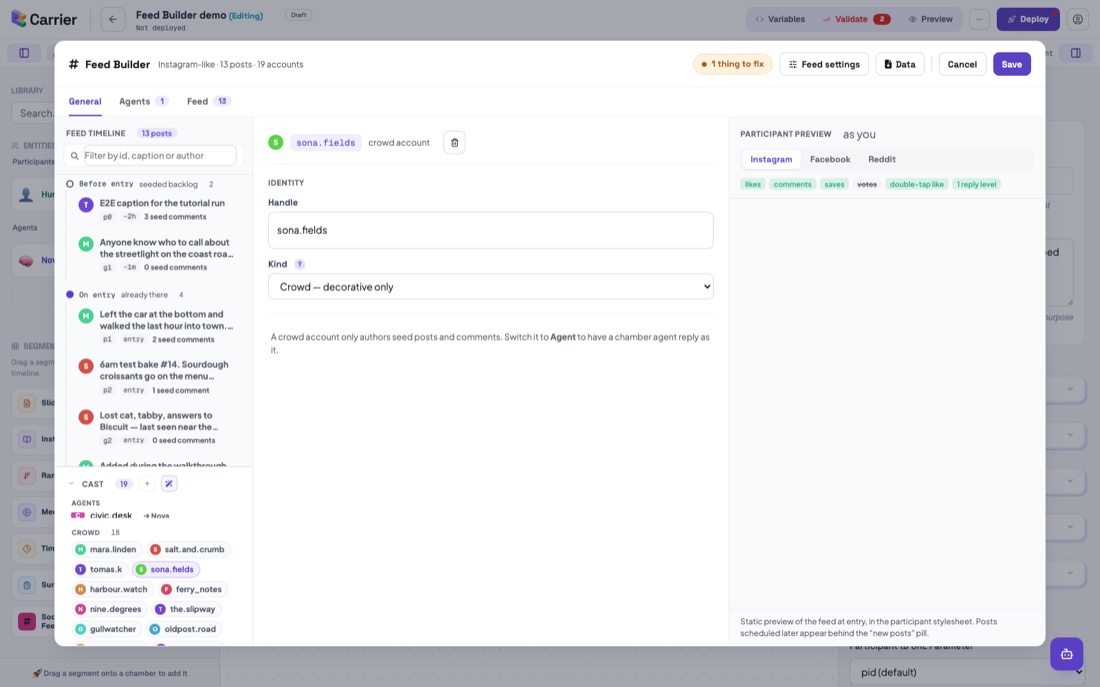Deploy the Feed Builder demo
1100x687 pixels.
[x=1028, y=19]
